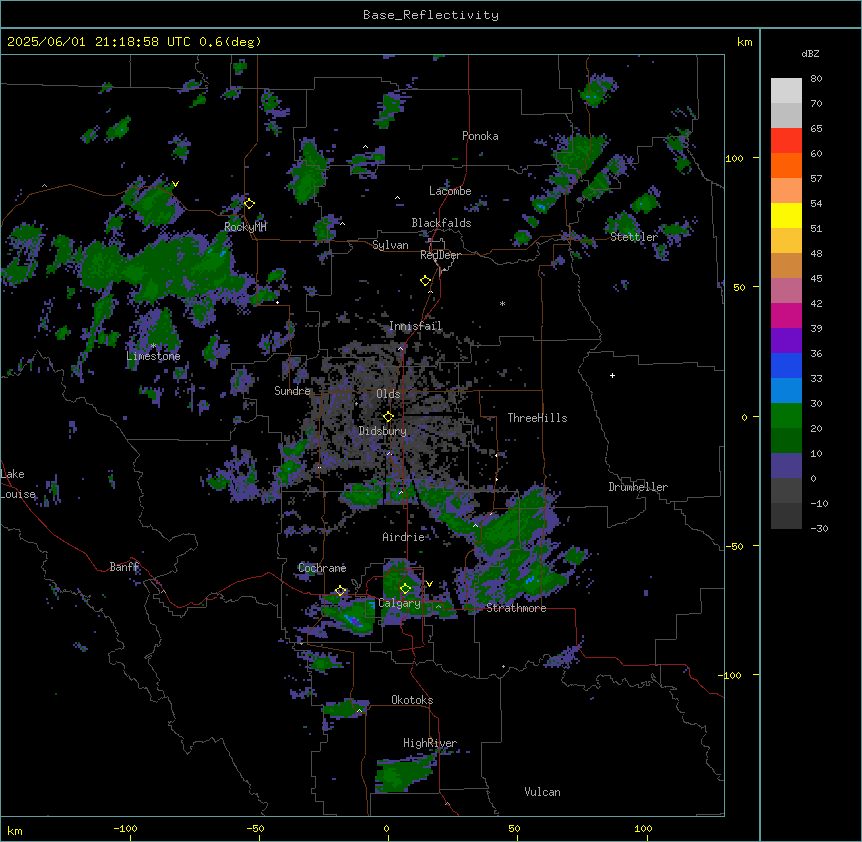Image resolution: width=862 pixels, height=842 pixels.
Task: Click the Airdrie label
Action: tap(403, 537)
